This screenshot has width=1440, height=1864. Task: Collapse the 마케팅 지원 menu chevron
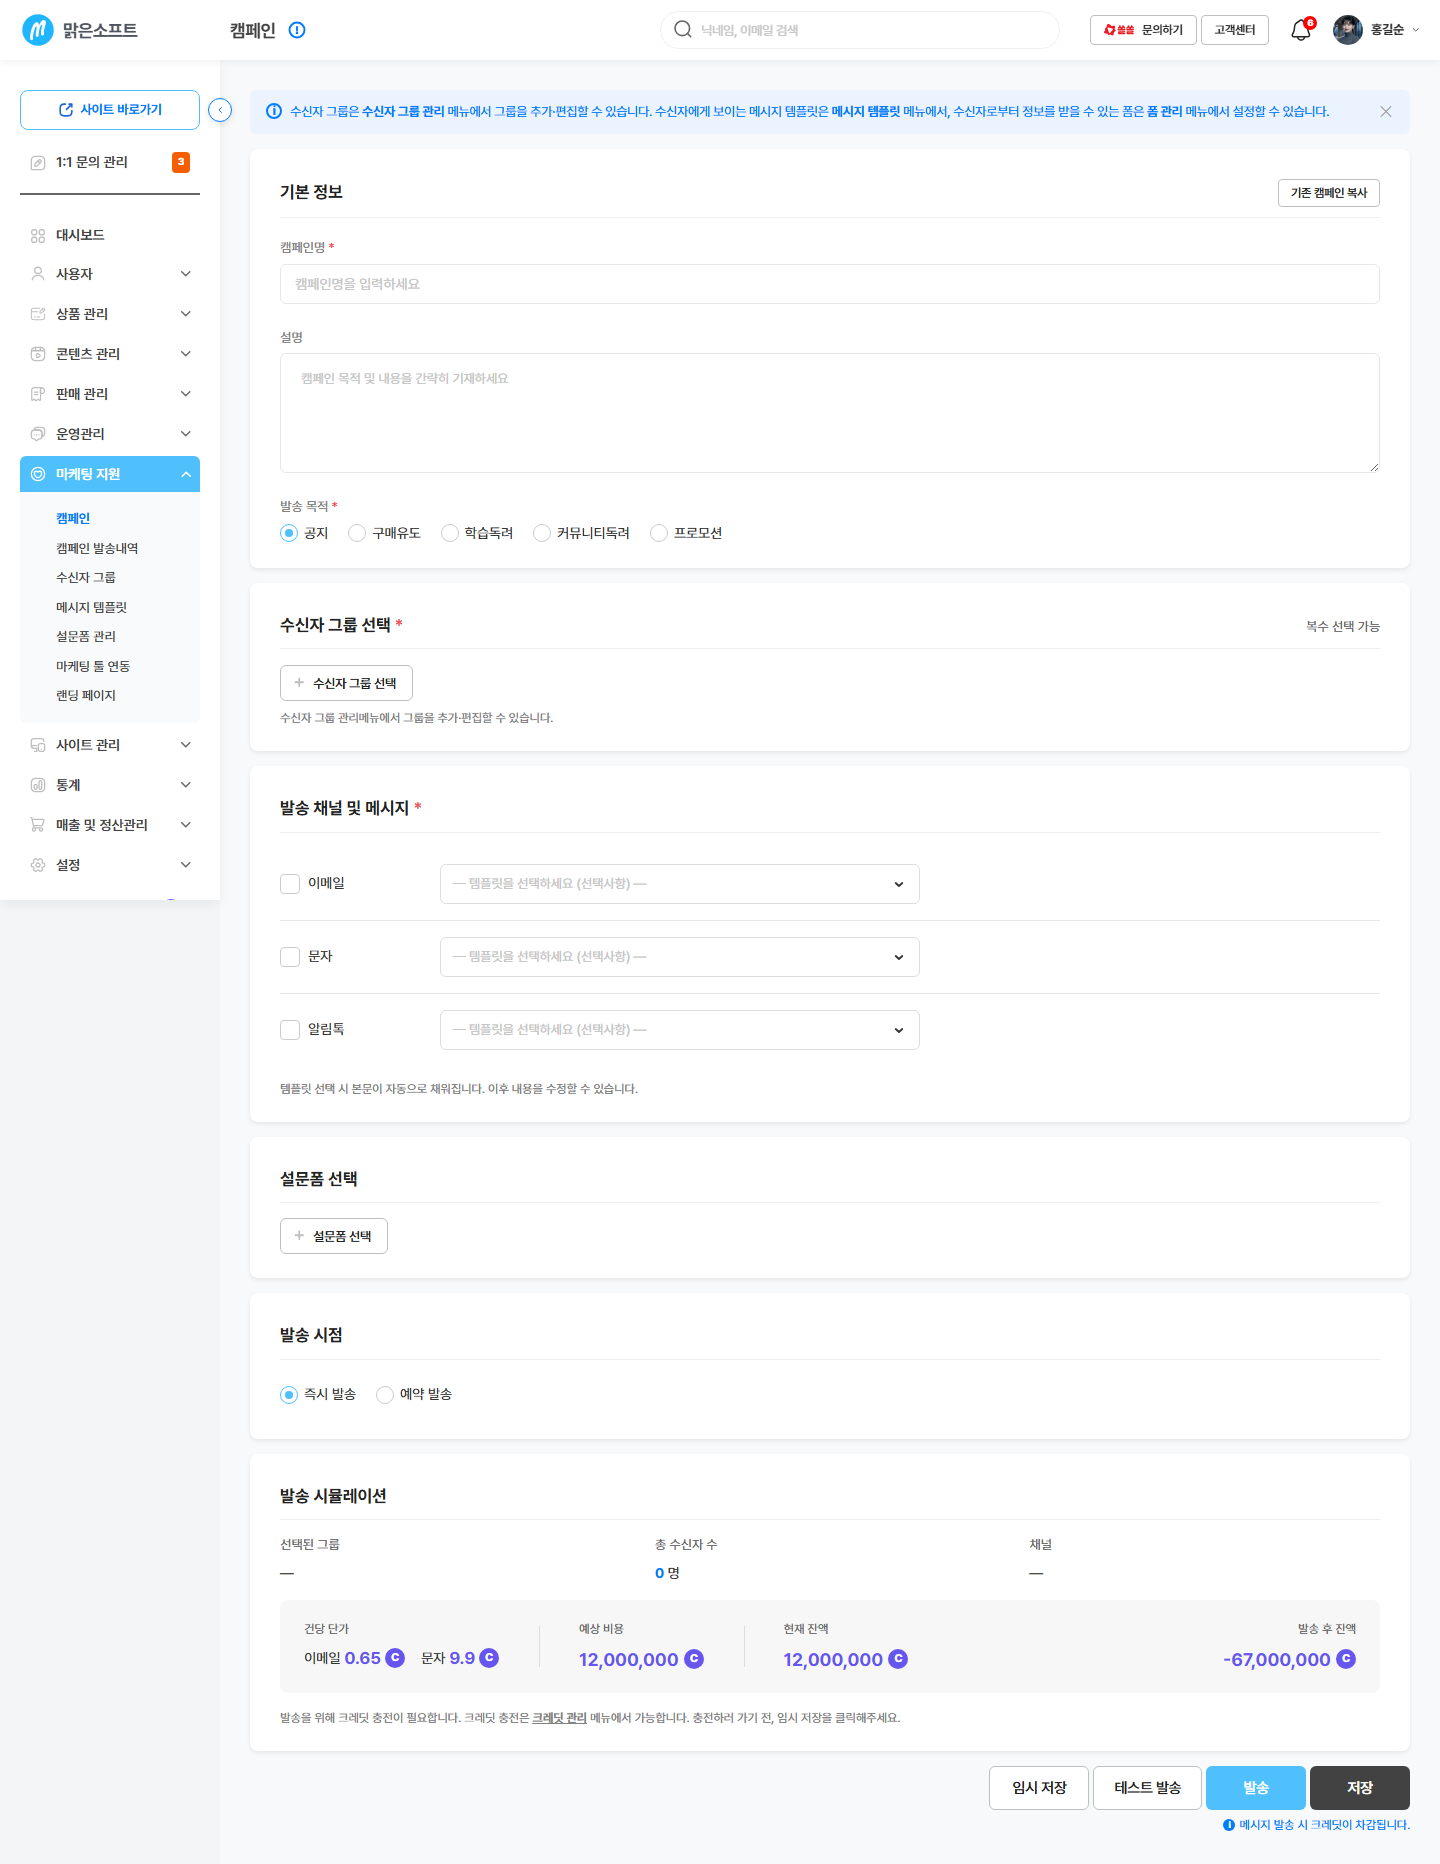pos(186,474)
